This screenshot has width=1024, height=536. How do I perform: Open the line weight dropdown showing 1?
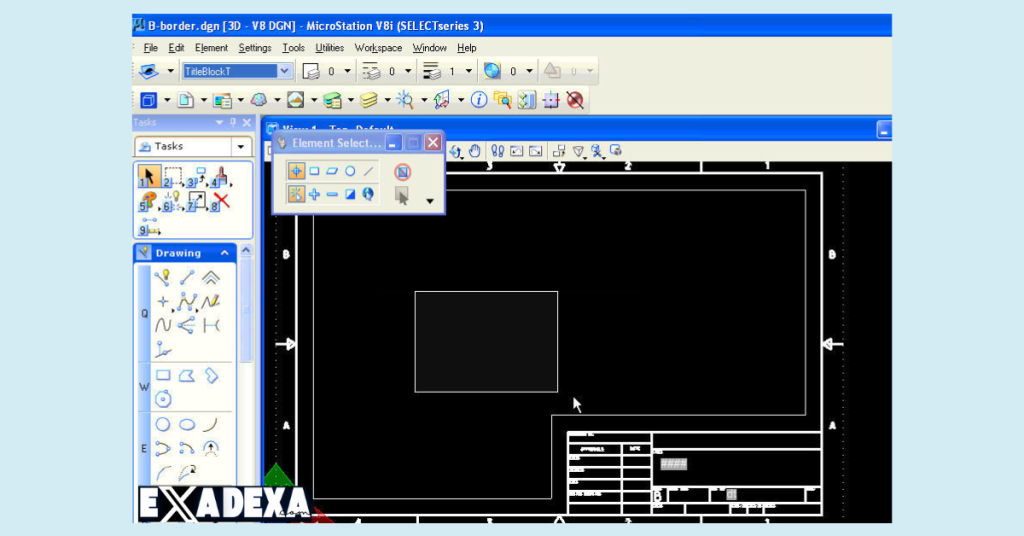point(468,71)
